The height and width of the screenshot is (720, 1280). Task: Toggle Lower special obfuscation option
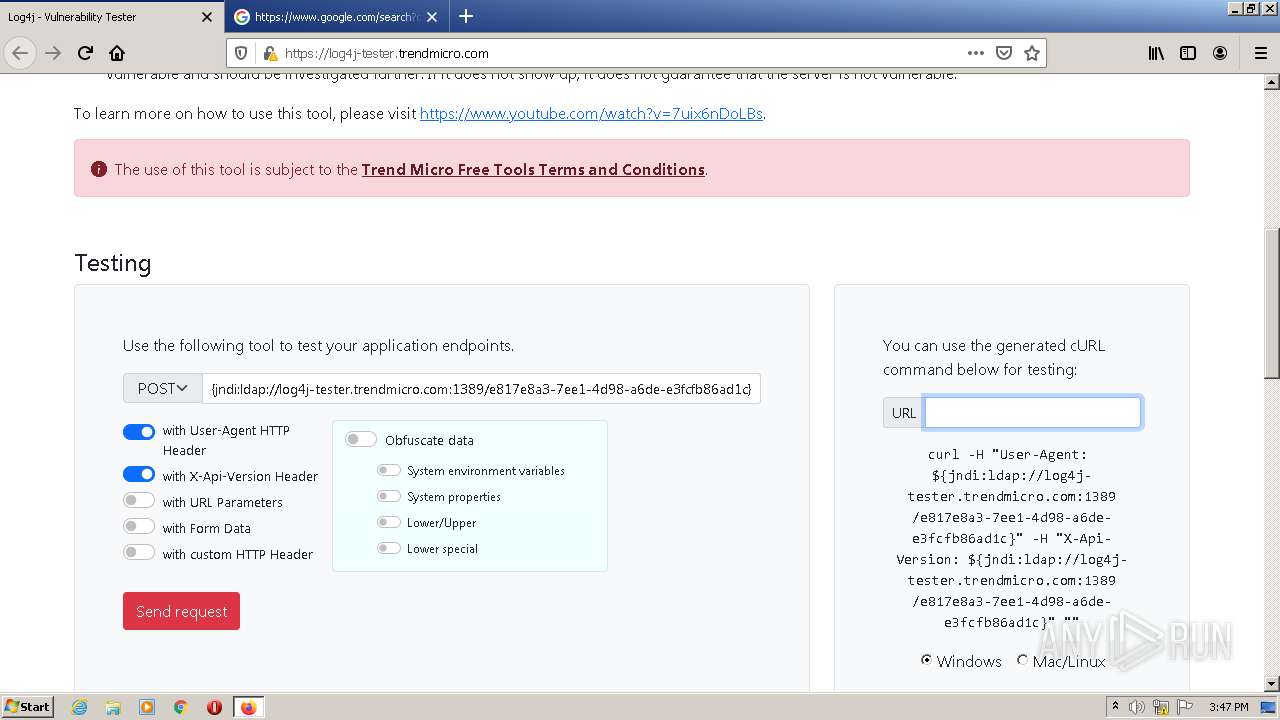(389, 548)
